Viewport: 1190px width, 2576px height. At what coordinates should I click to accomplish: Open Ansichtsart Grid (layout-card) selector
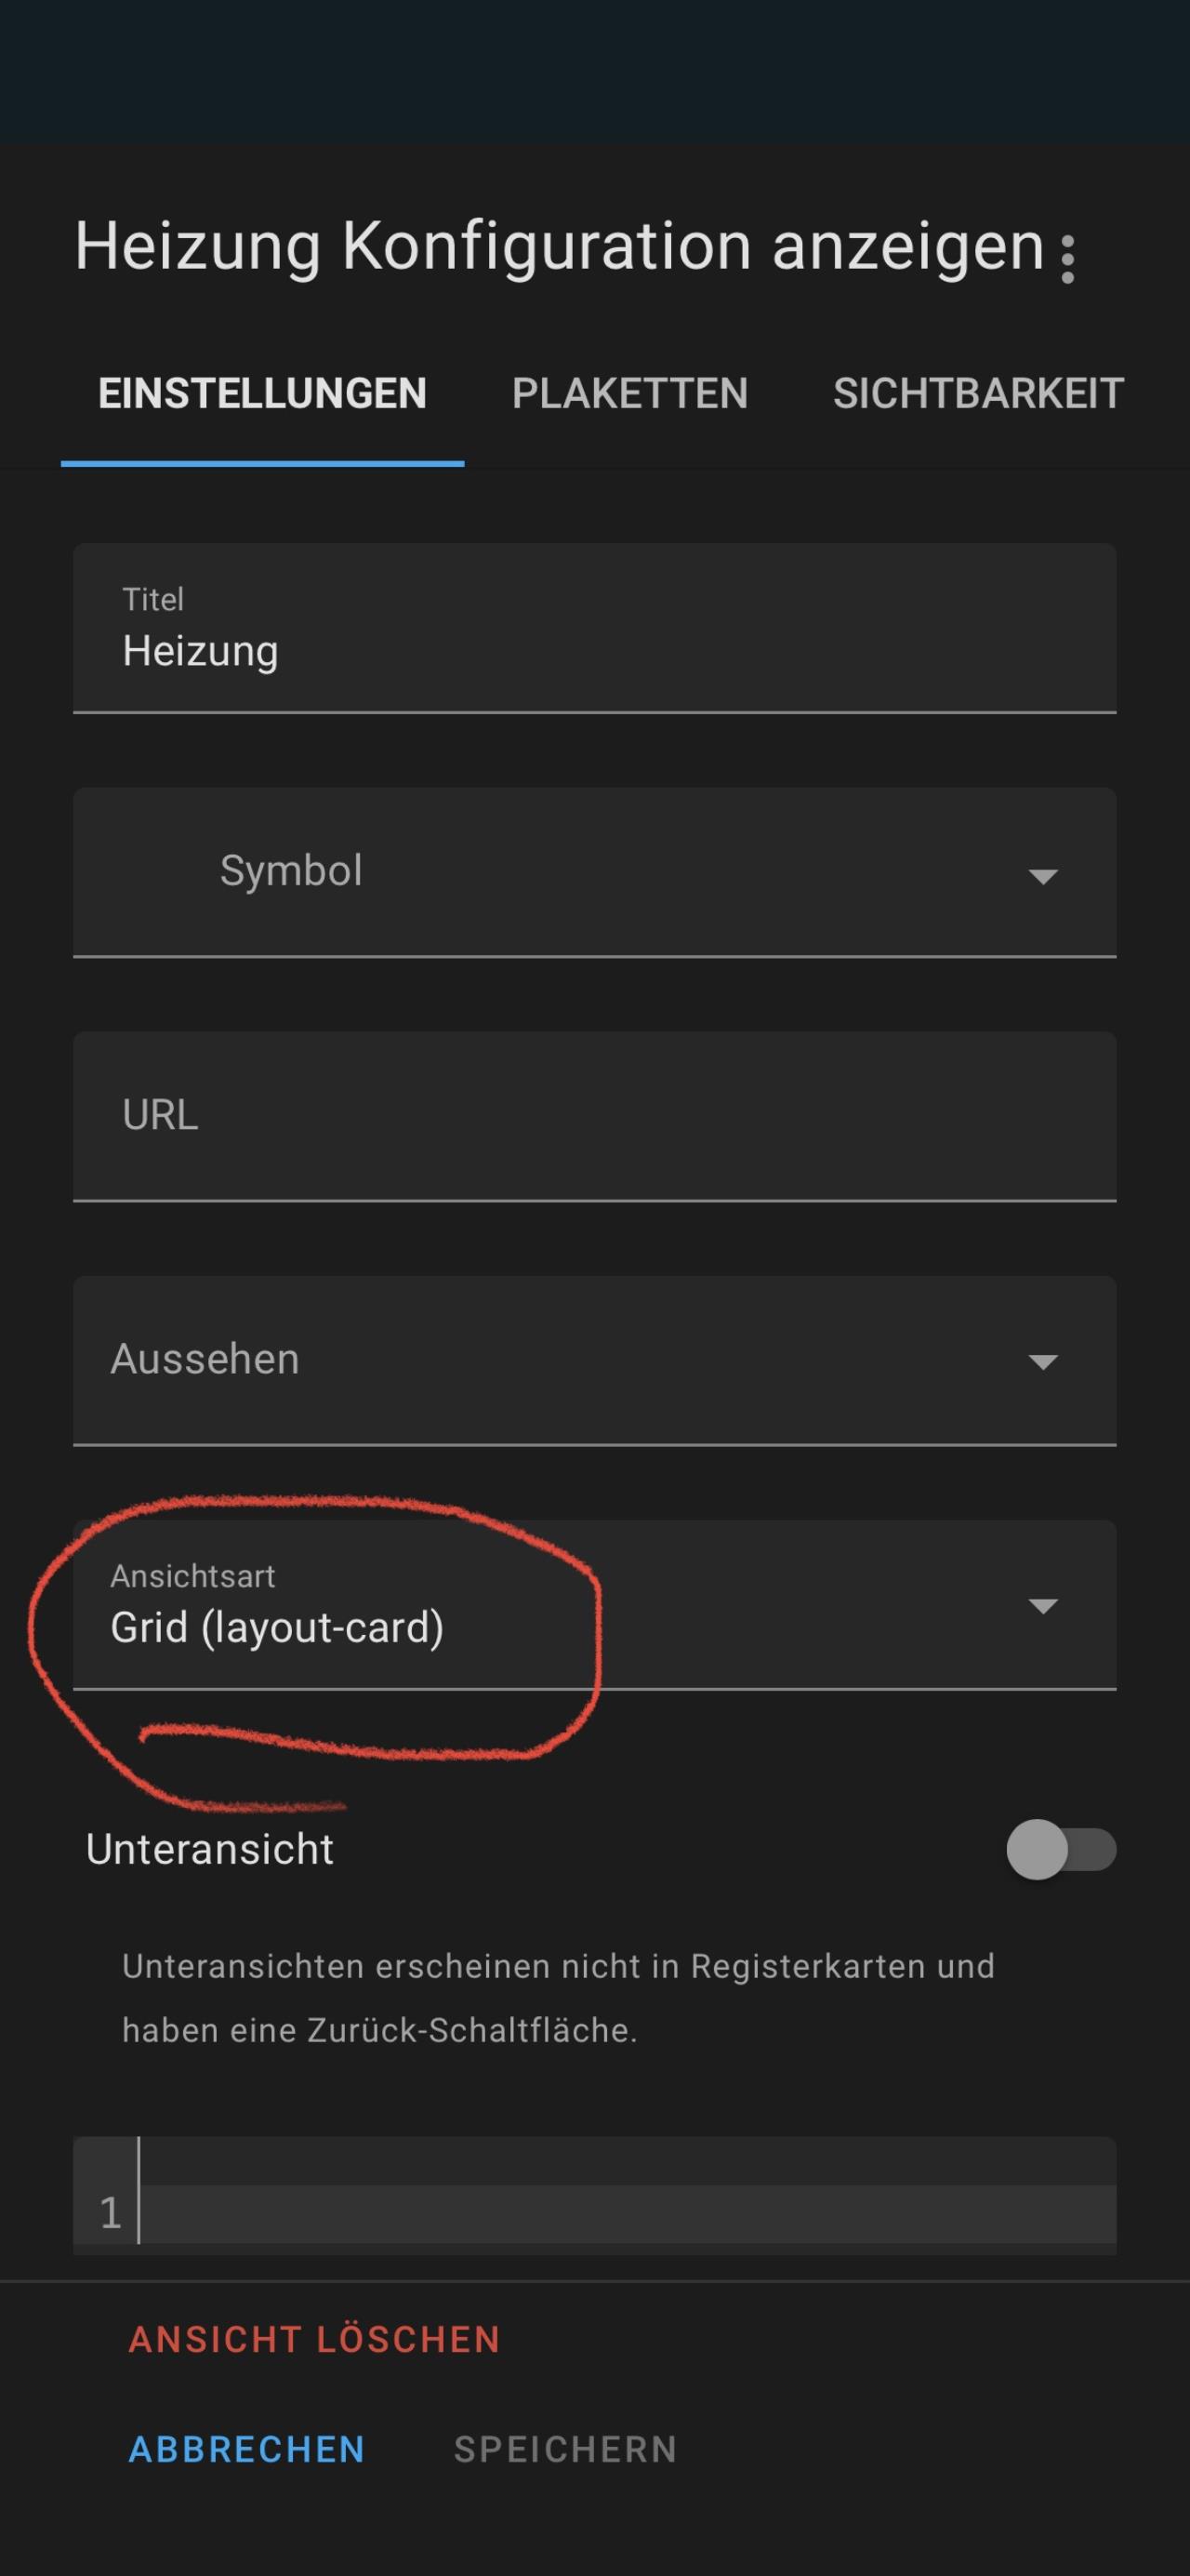594,1604
